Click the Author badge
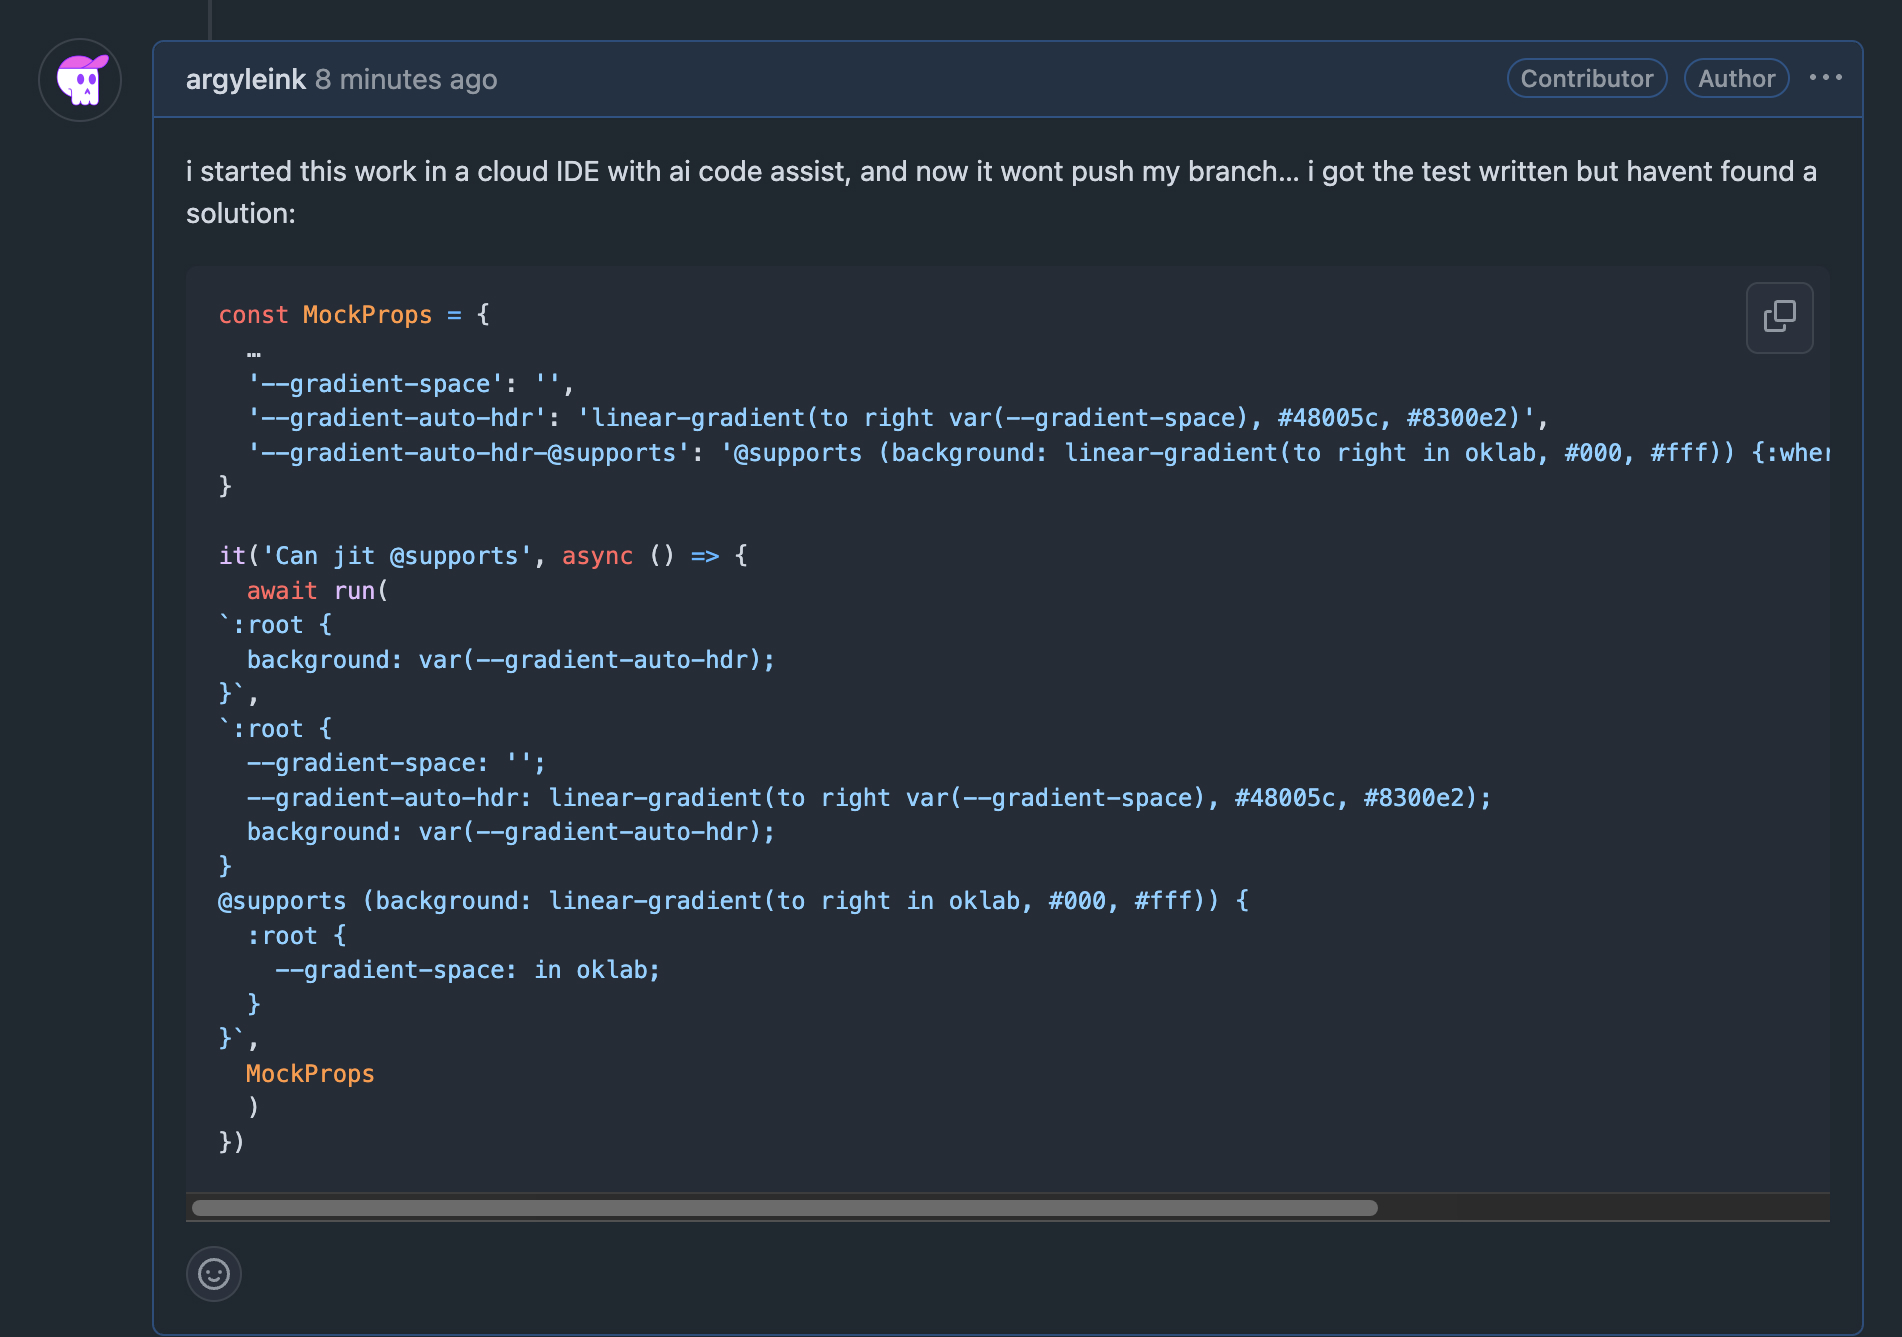Screen dimensions: 1902x1337 coord(1736,78)
